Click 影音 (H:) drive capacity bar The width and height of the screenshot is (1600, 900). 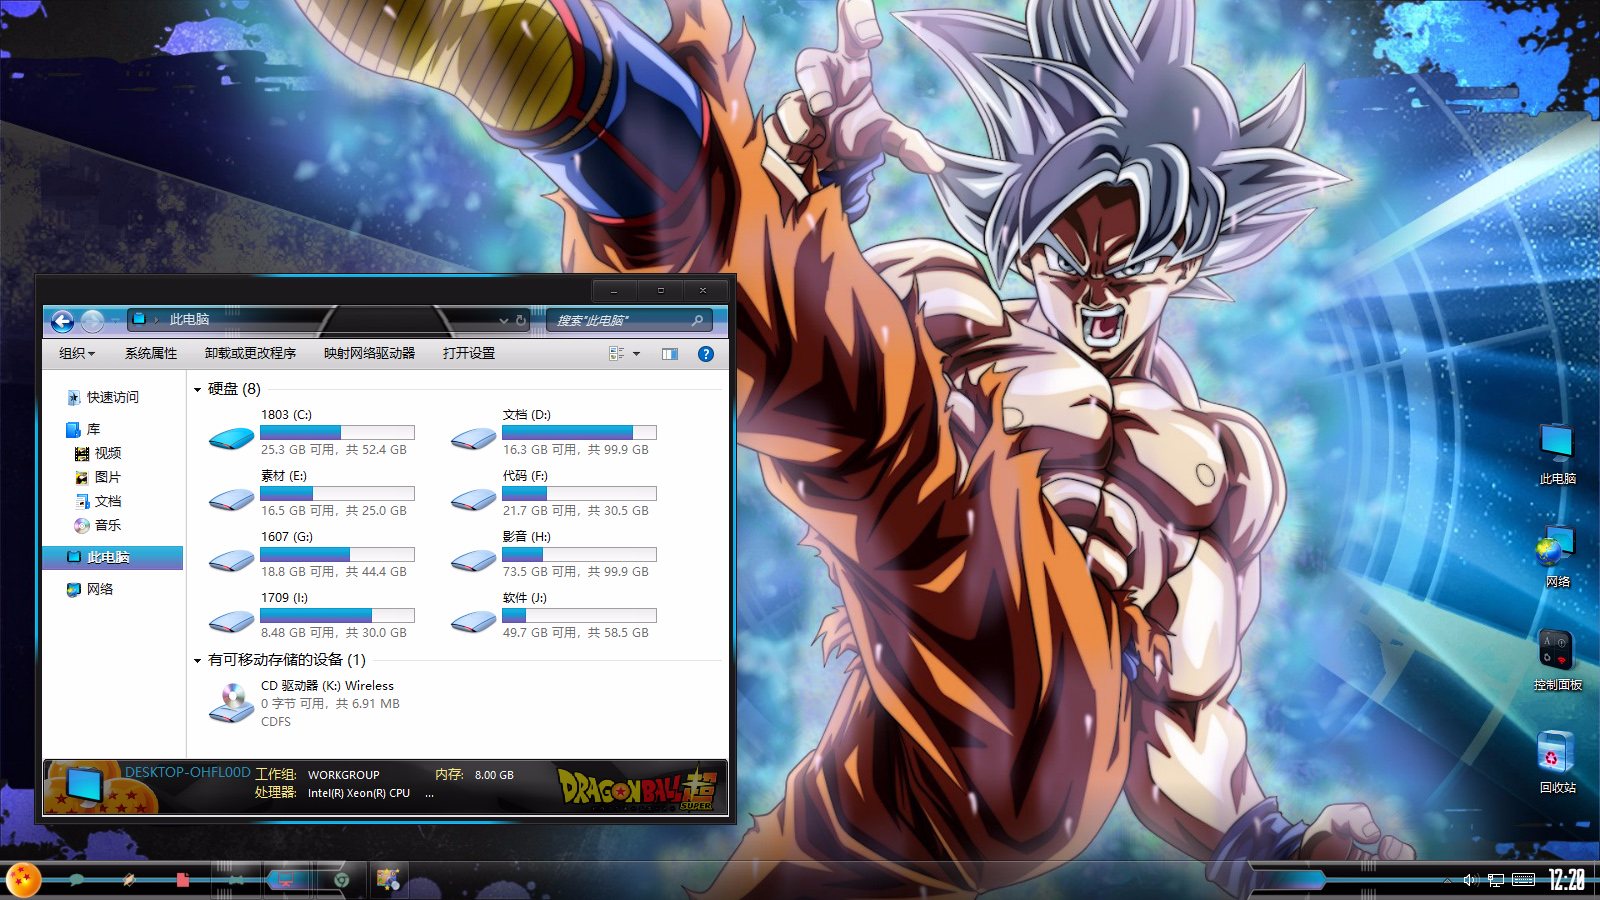coord(579,554)
